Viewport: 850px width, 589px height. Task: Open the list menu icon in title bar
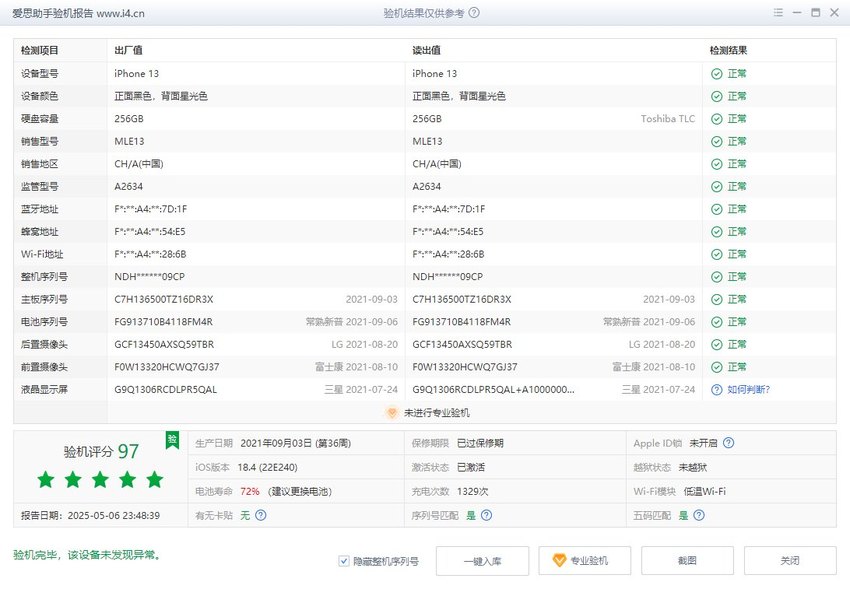coord(778,12)
